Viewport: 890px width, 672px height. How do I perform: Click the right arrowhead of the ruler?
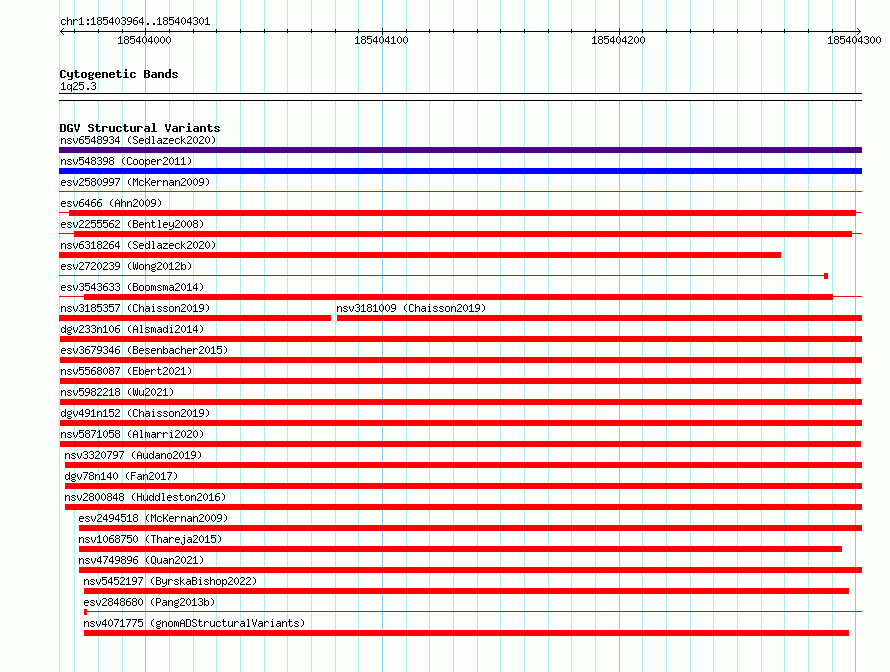point(858,31)
